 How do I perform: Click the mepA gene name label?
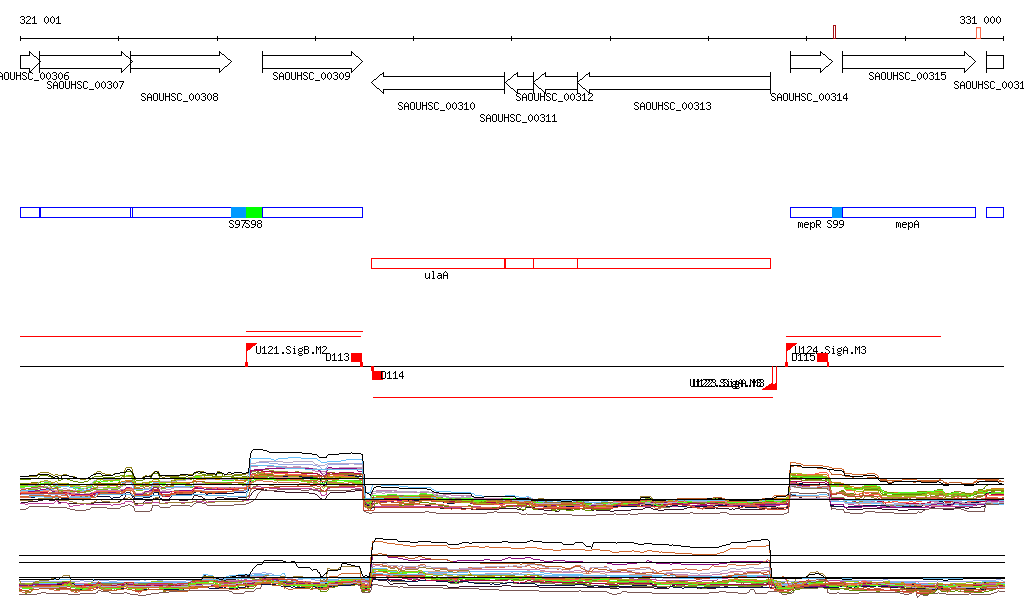pyautogui.click(x=907, y=225)
